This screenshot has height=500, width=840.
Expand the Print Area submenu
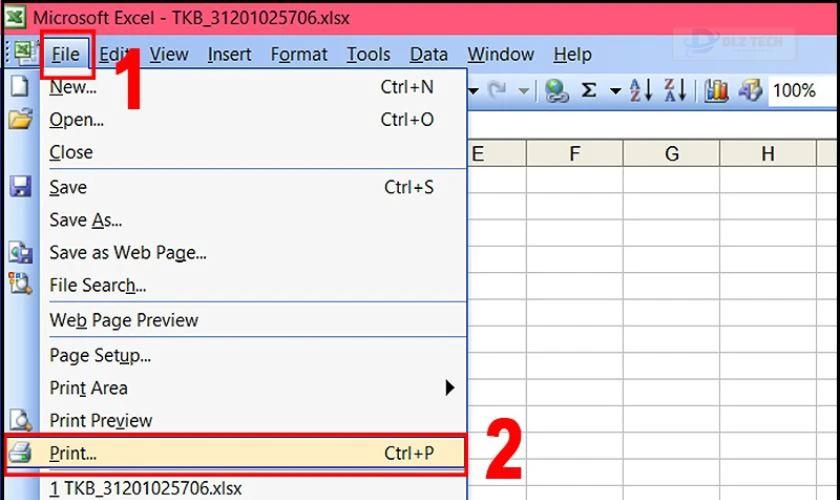253,387
